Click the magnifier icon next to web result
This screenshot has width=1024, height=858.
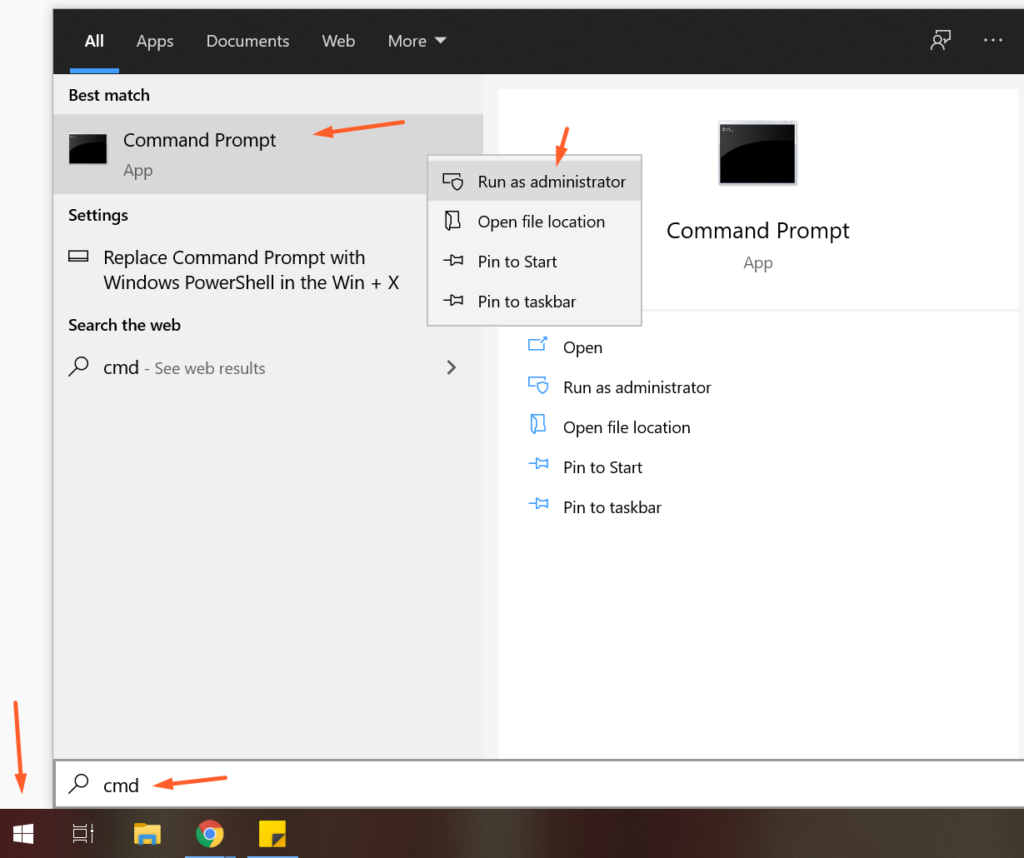78,366
